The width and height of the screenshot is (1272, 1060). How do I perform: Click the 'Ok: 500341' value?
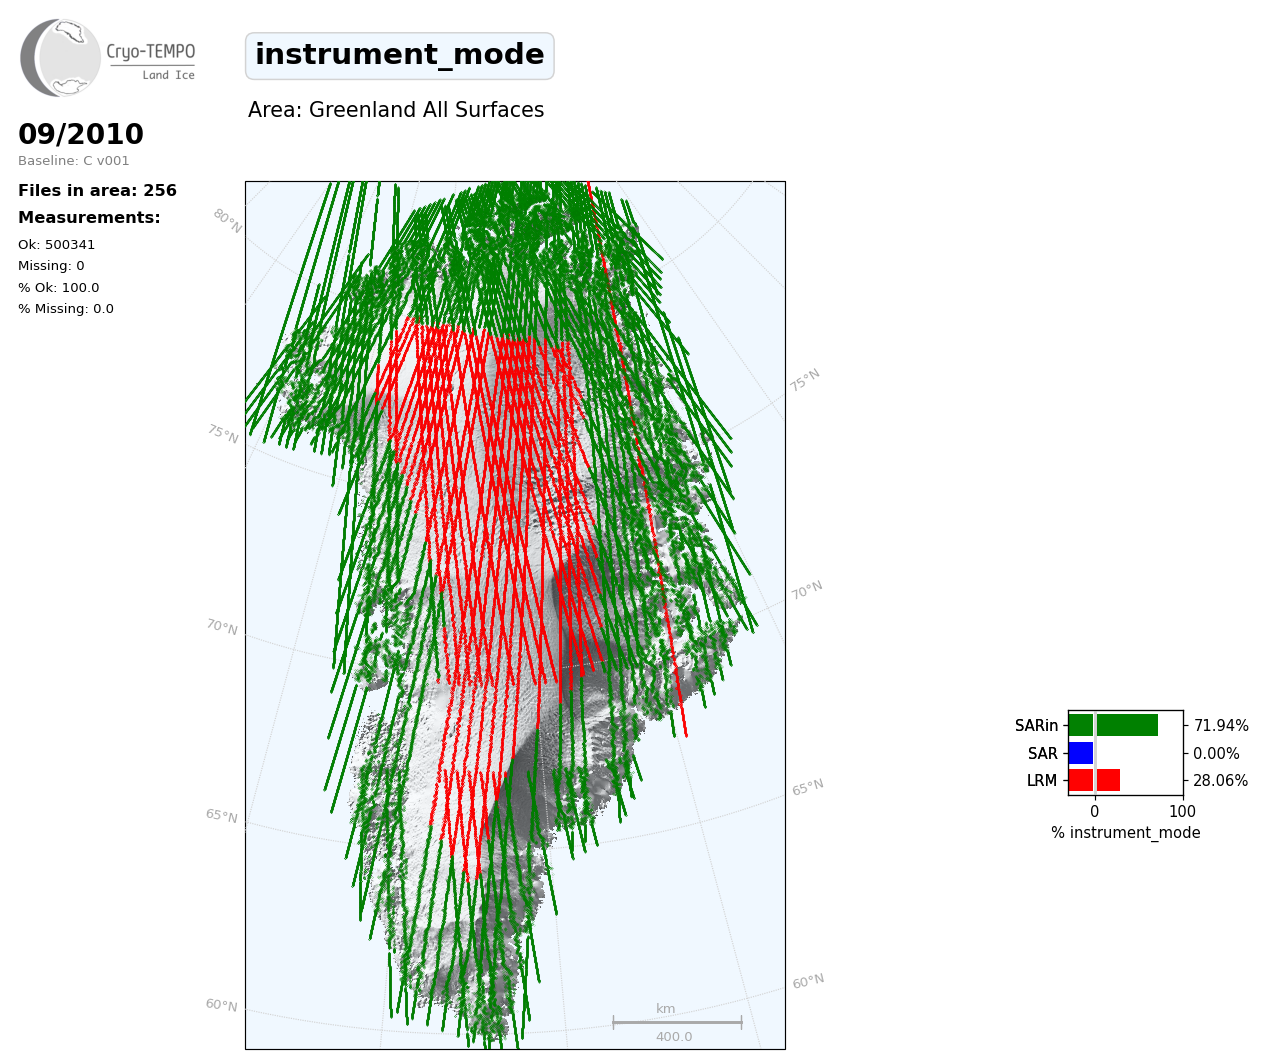click(x=57, y=245)
